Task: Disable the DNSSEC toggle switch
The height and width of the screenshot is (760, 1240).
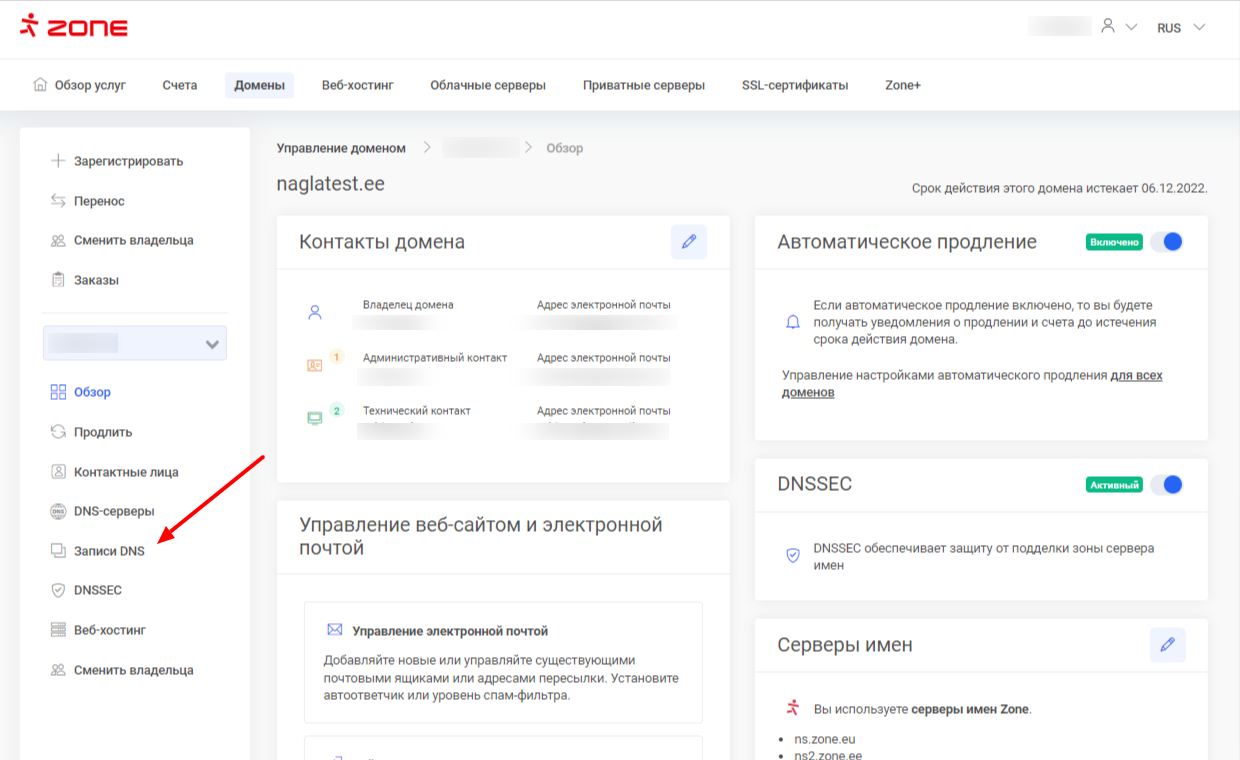Action: pos(1166,485)
